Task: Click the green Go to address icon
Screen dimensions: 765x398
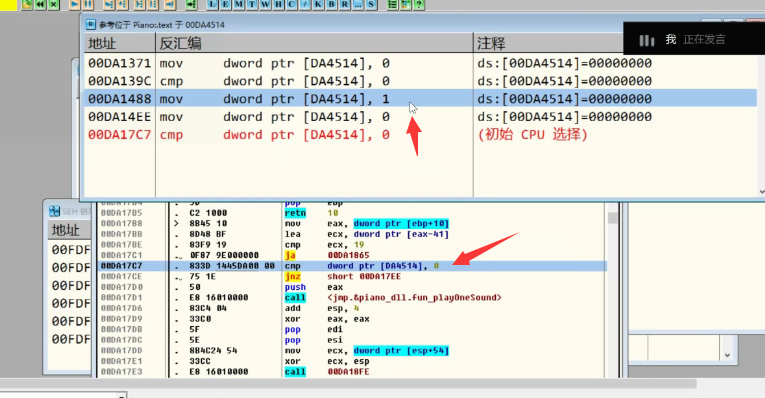Action: tap(191, 4)
